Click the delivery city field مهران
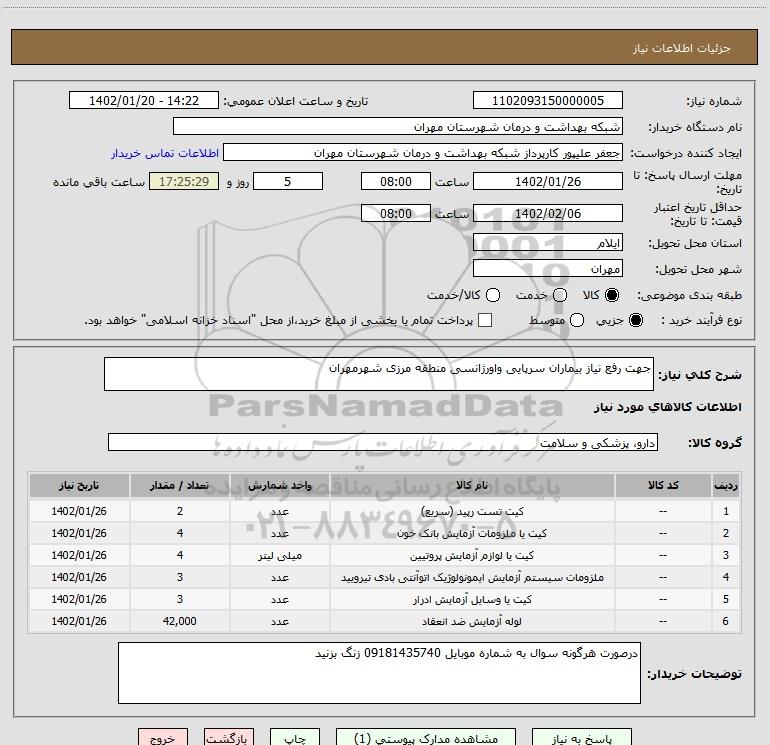This screenshot has height=745, width=770. pos(548,268)
